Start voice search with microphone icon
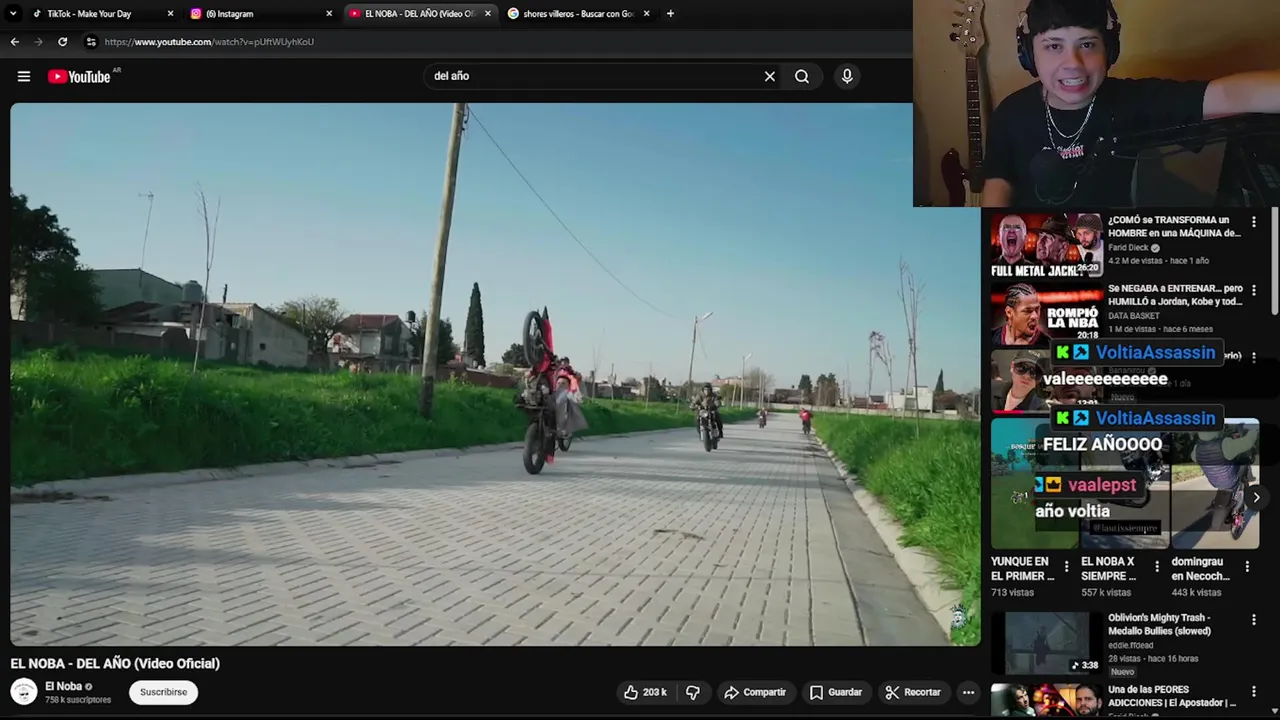This screenshot has height=720, width=1280. click(847, 76)
